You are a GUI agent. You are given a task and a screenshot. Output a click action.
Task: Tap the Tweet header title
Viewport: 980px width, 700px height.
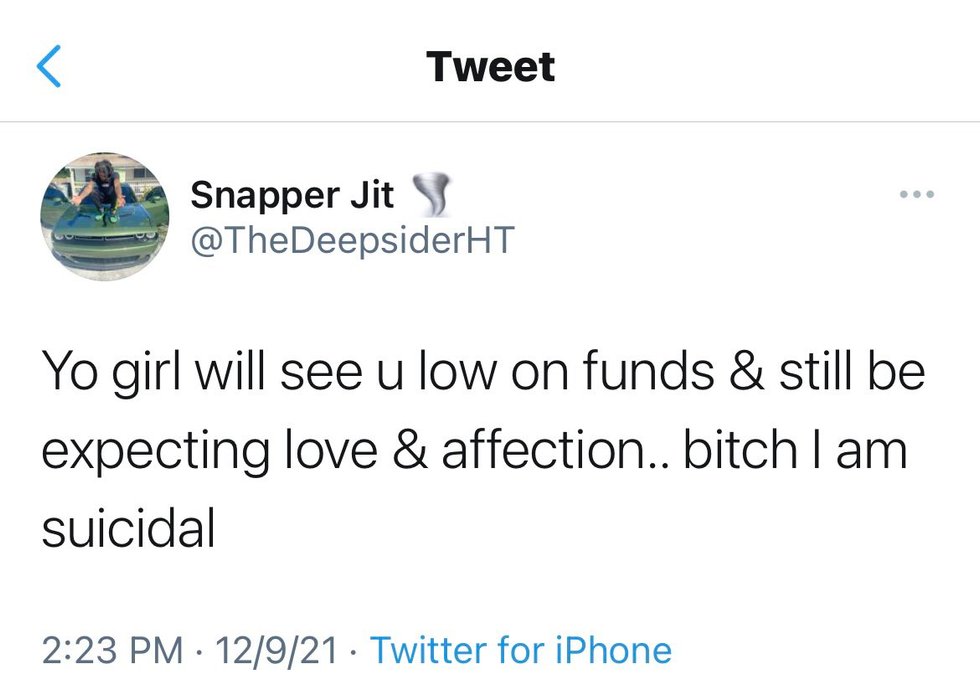point(490,67)
